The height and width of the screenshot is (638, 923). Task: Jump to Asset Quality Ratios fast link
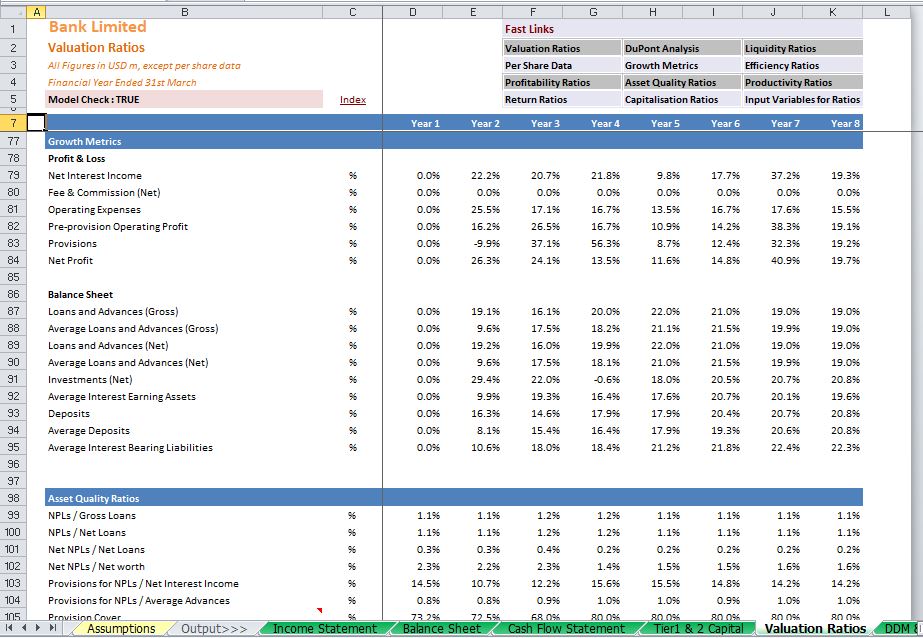[682, 82]
